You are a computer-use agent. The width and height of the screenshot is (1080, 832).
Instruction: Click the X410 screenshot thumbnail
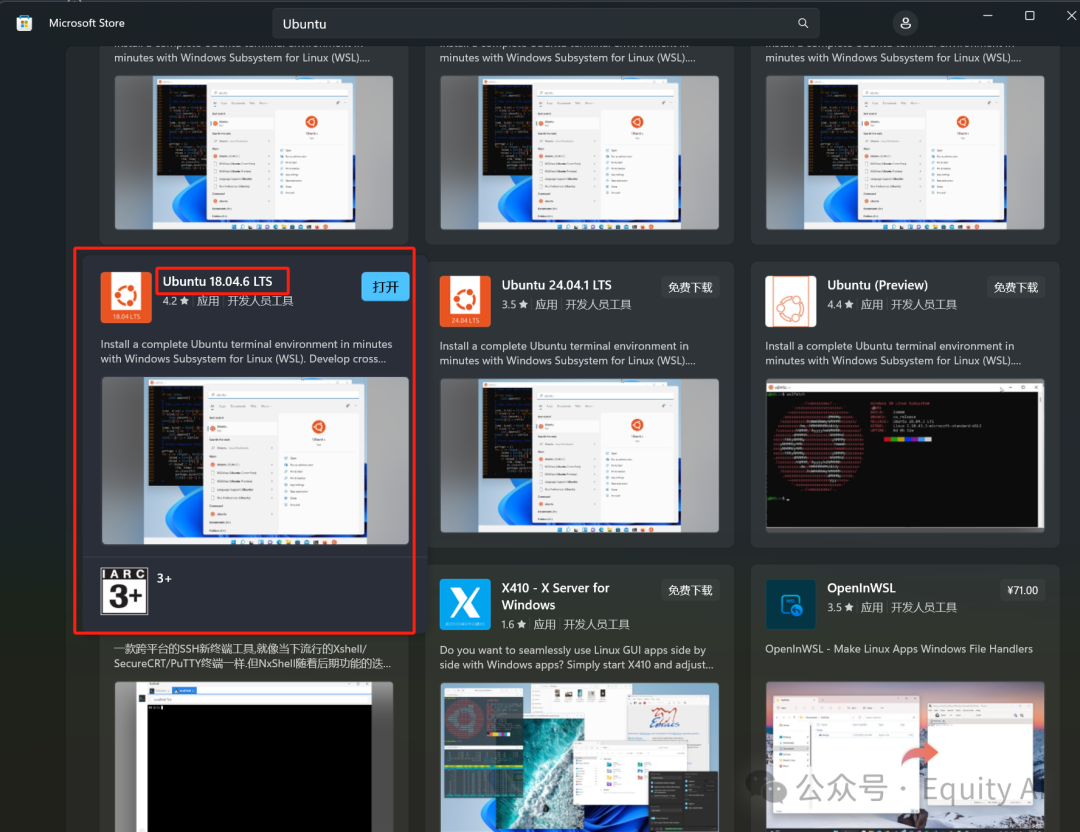click(579, 757)
